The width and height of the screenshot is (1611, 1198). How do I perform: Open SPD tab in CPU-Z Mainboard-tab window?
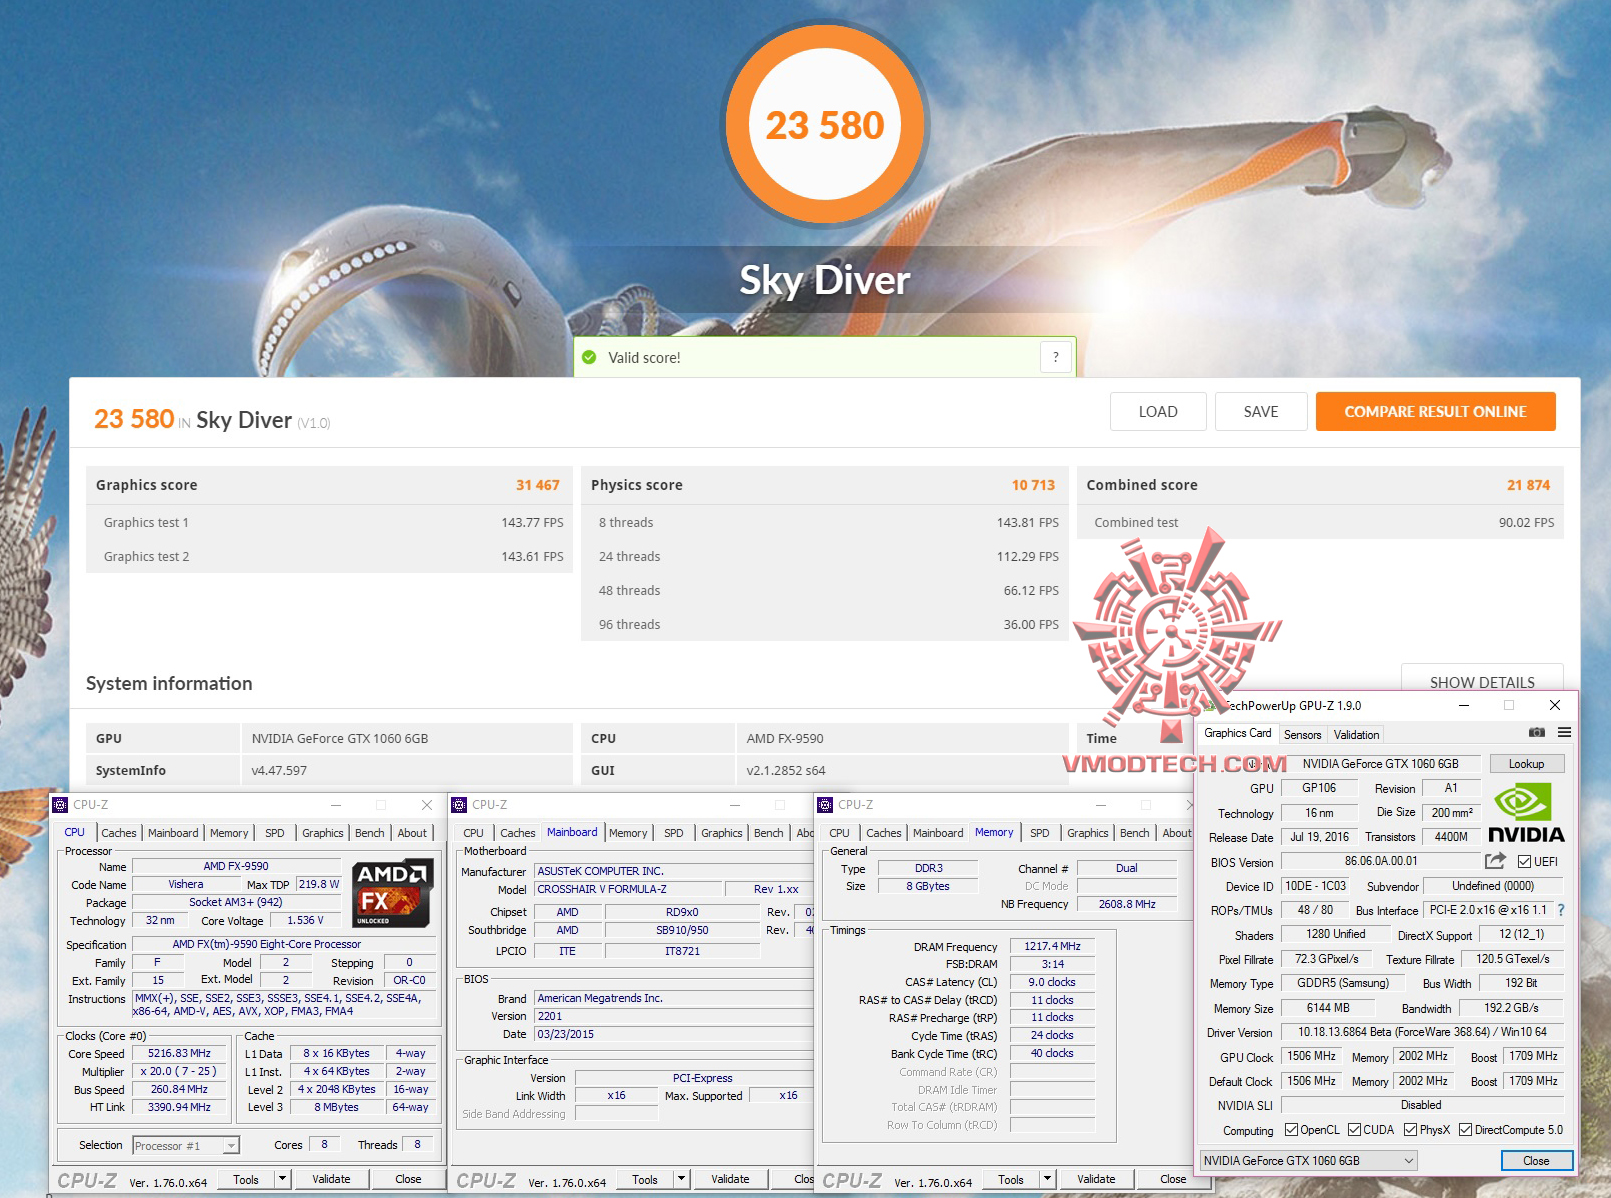pos(674,833)
